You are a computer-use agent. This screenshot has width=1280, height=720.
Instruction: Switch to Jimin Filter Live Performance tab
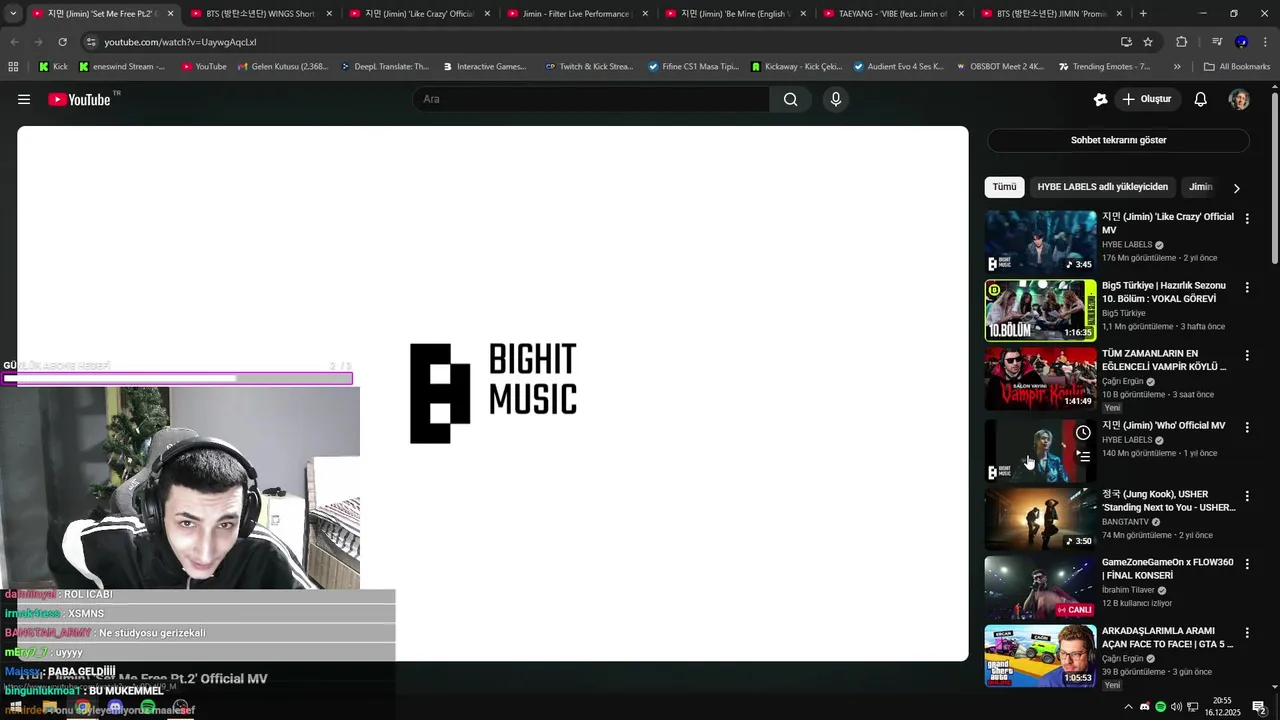[576, 14]
